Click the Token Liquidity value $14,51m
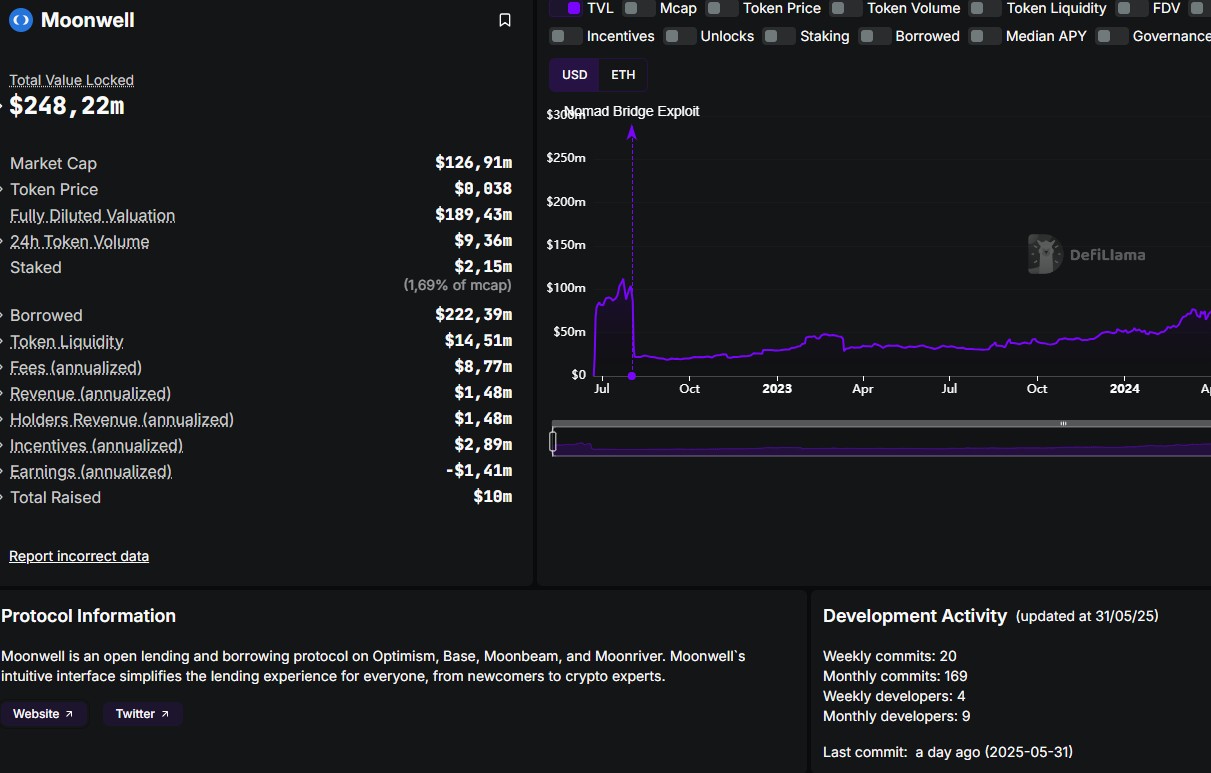This screenshot has width=1211, height=773. tap(478, 341)
